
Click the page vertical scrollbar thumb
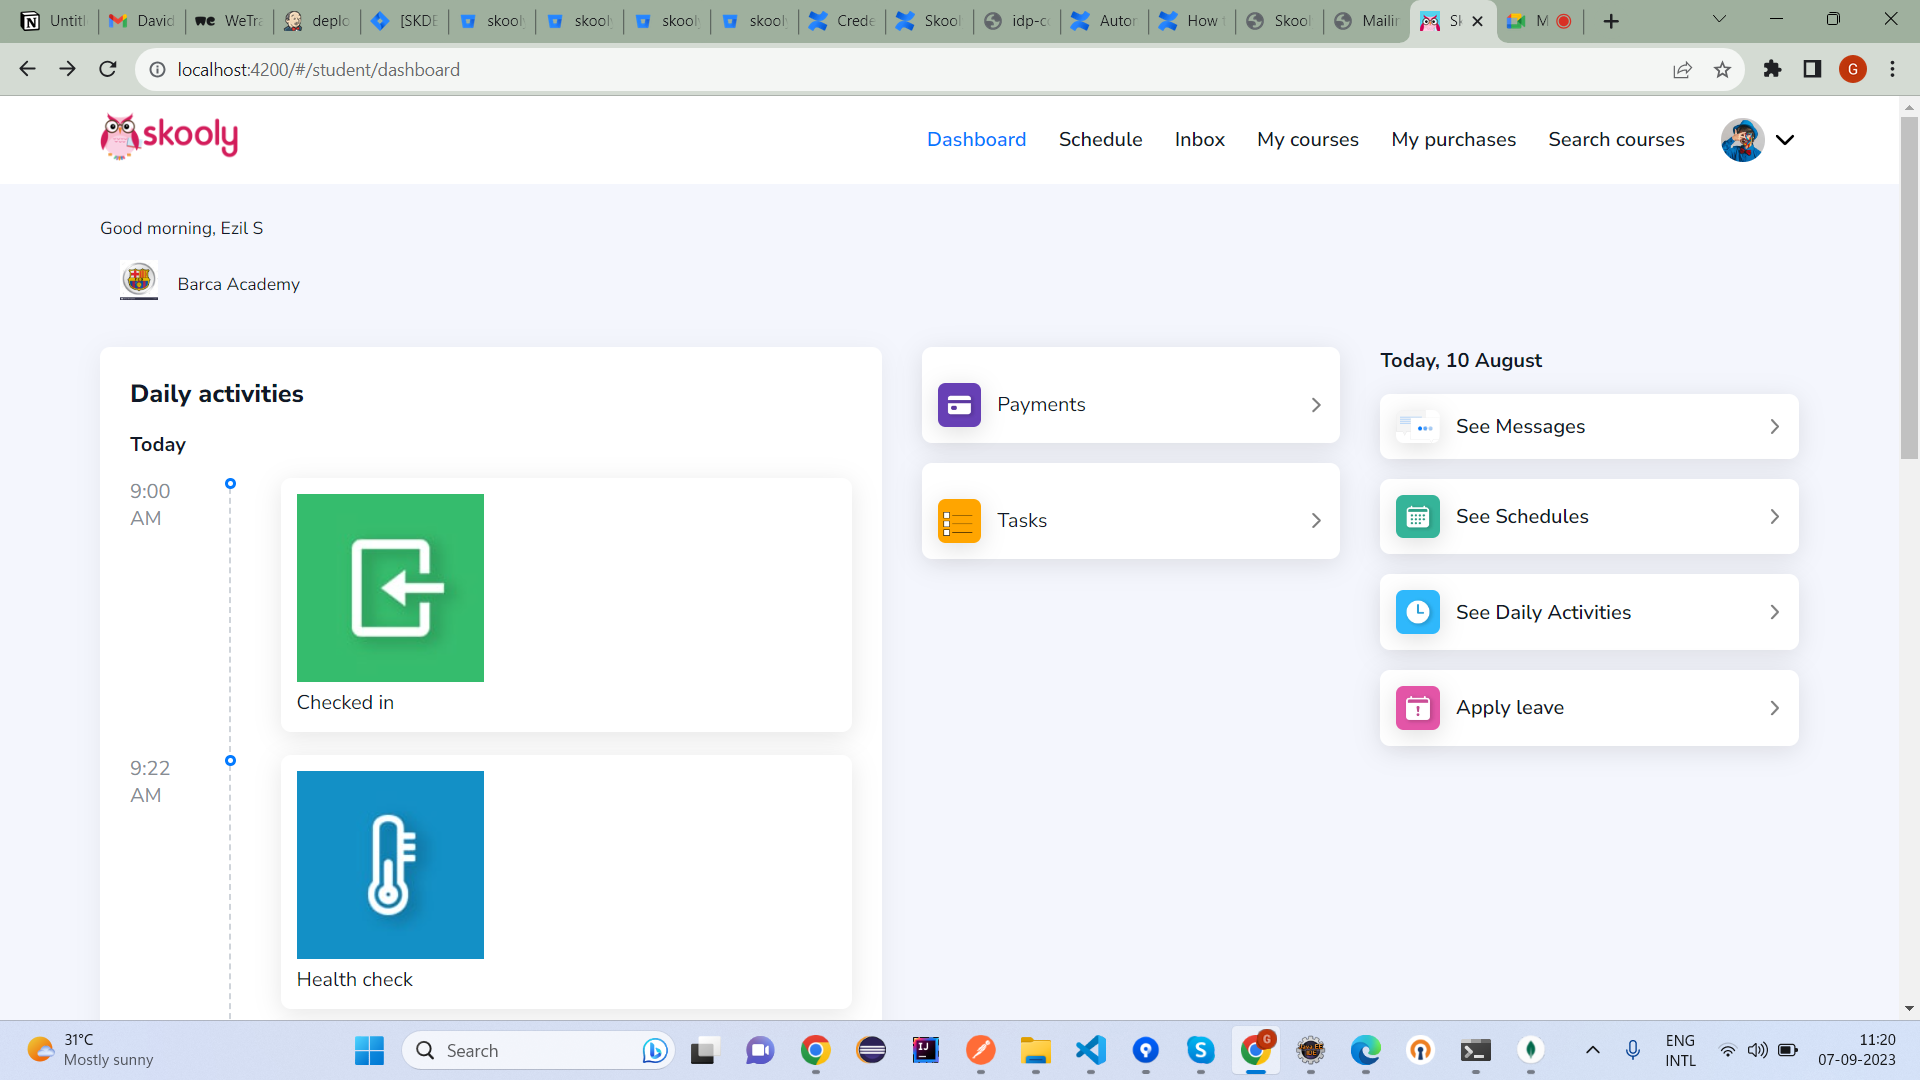tap(1909, 286)
